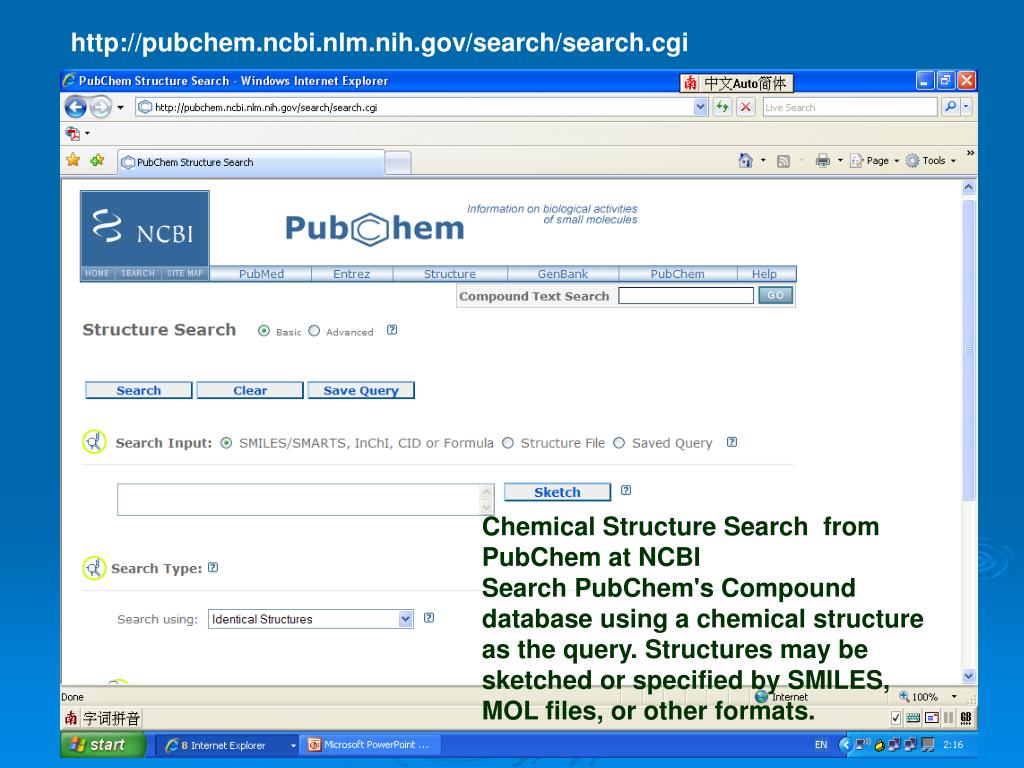Expand the toolbar overflow chevron
1024x768 pixels.
point(970,153)
